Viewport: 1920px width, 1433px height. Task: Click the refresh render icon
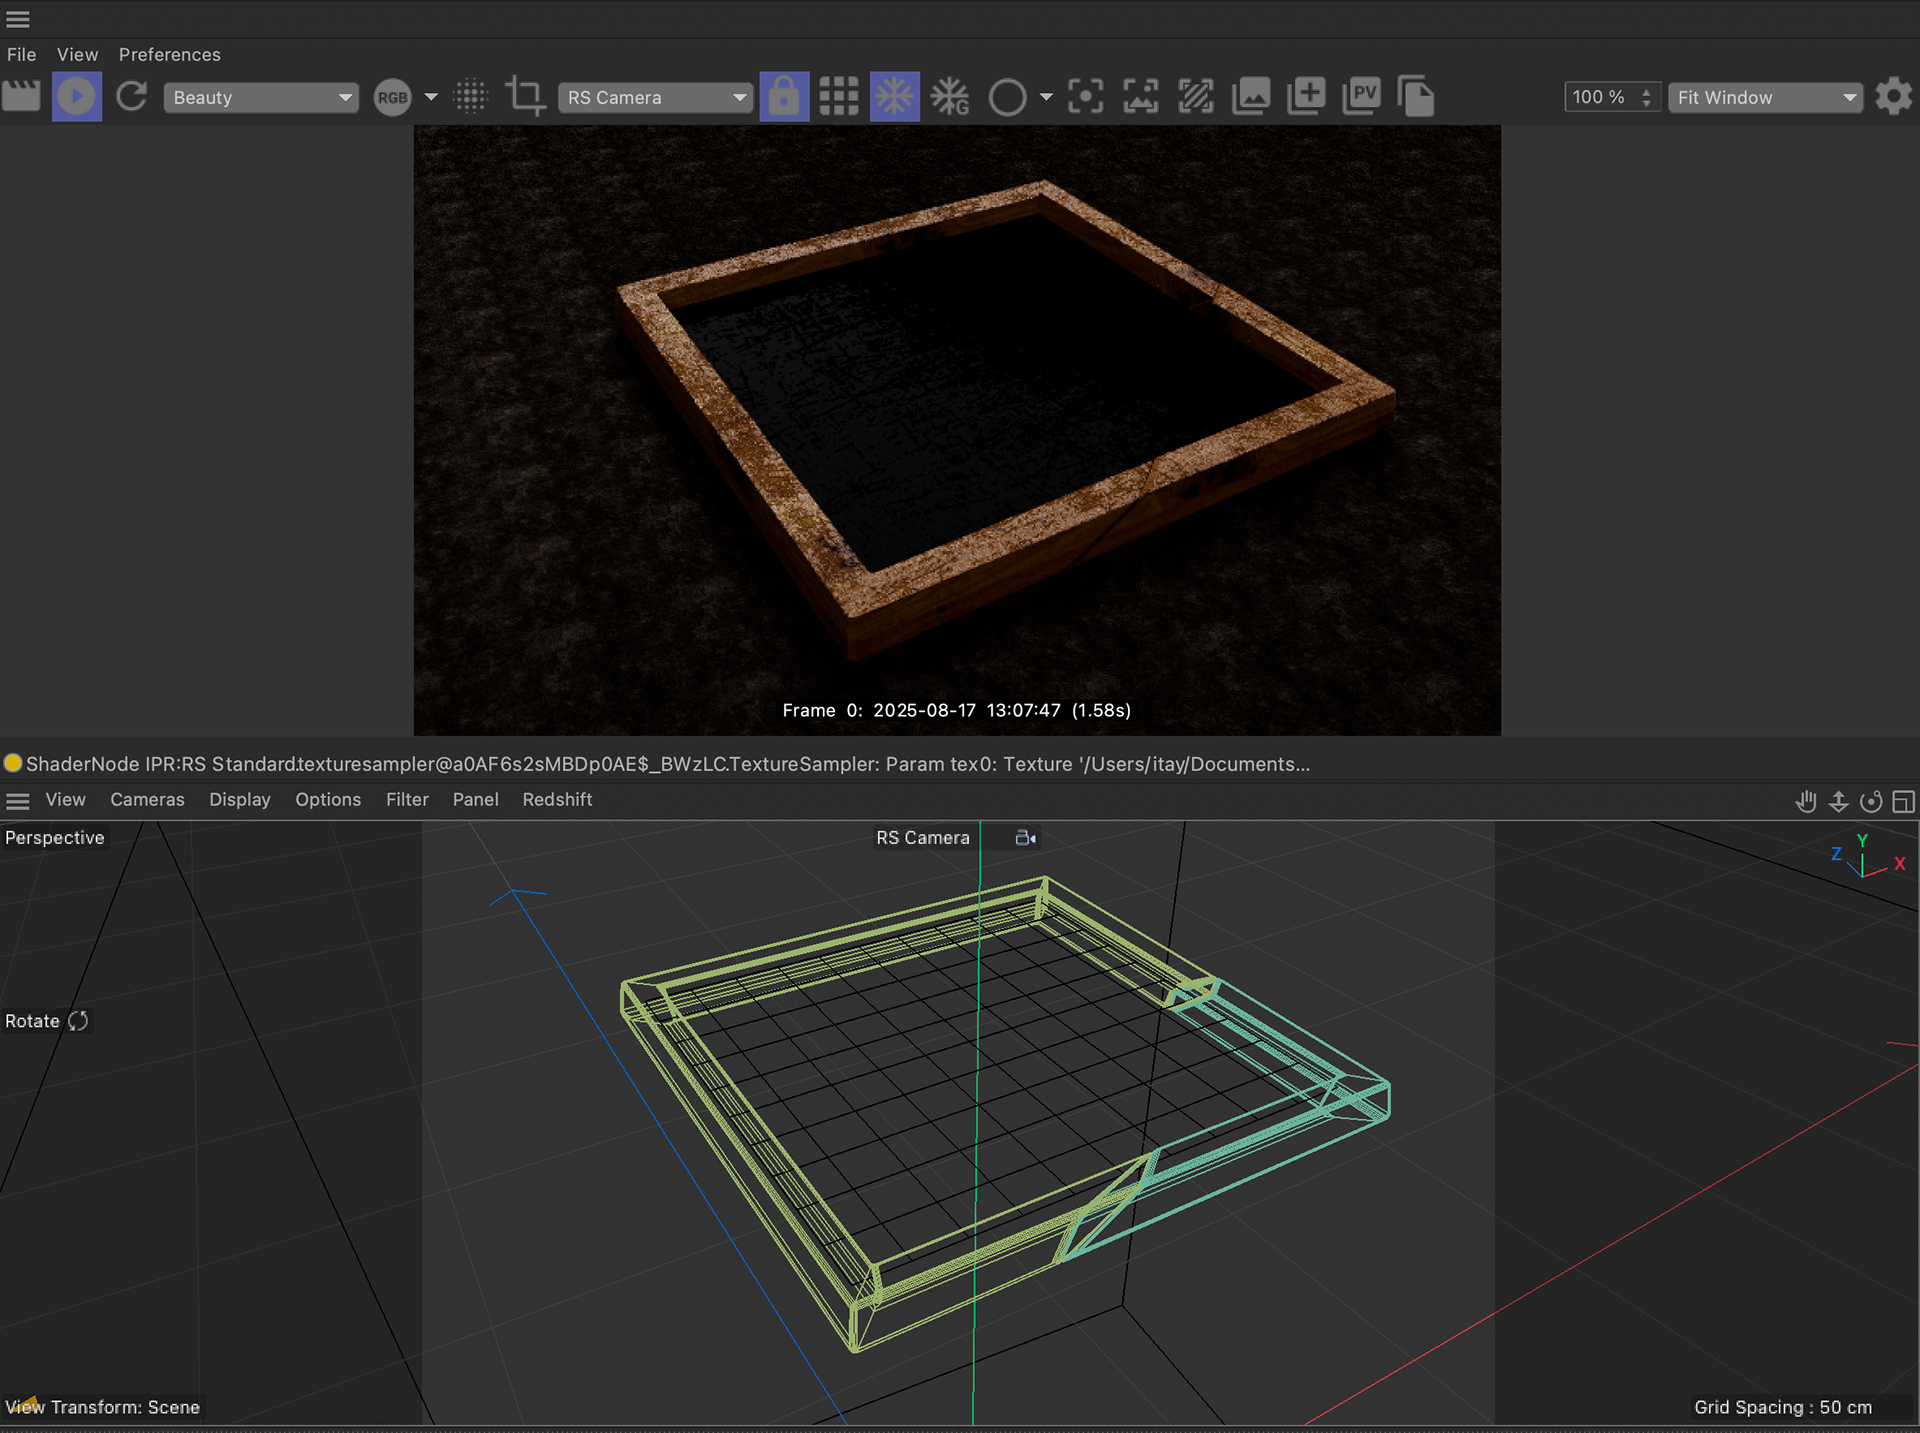131,97
